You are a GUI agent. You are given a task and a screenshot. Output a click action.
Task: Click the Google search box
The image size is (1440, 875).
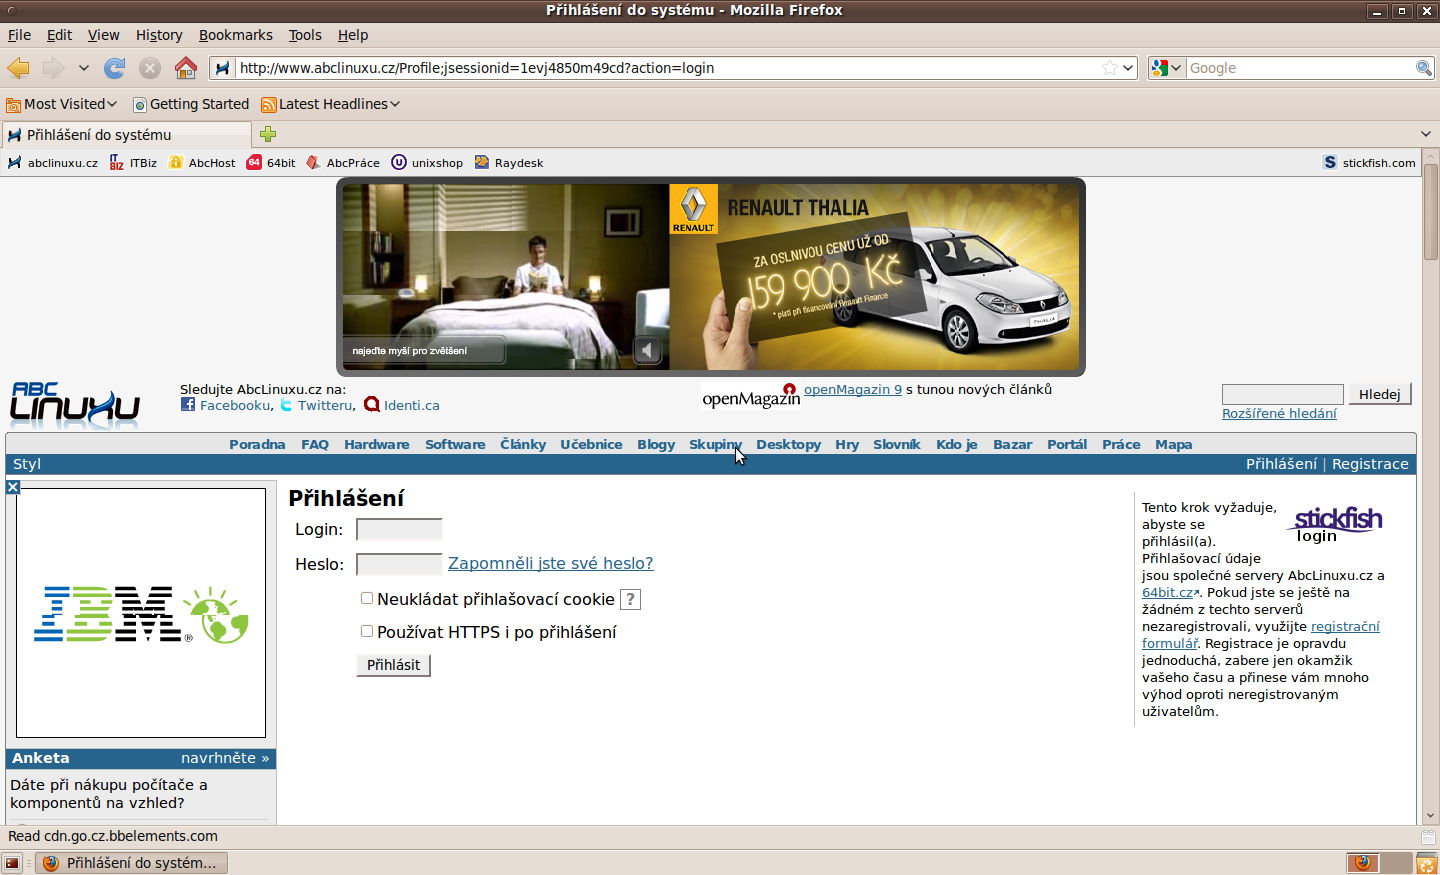(1300, 68)
